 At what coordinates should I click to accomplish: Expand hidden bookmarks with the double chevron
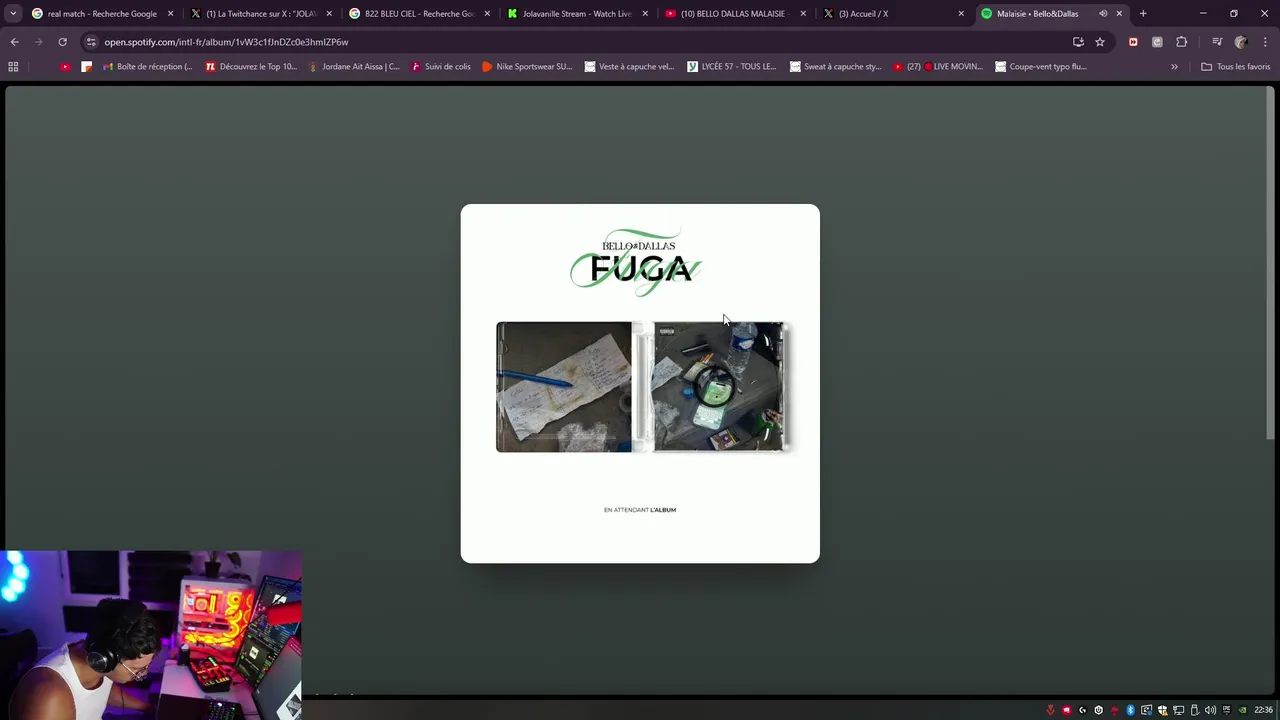coord(1174,67)
